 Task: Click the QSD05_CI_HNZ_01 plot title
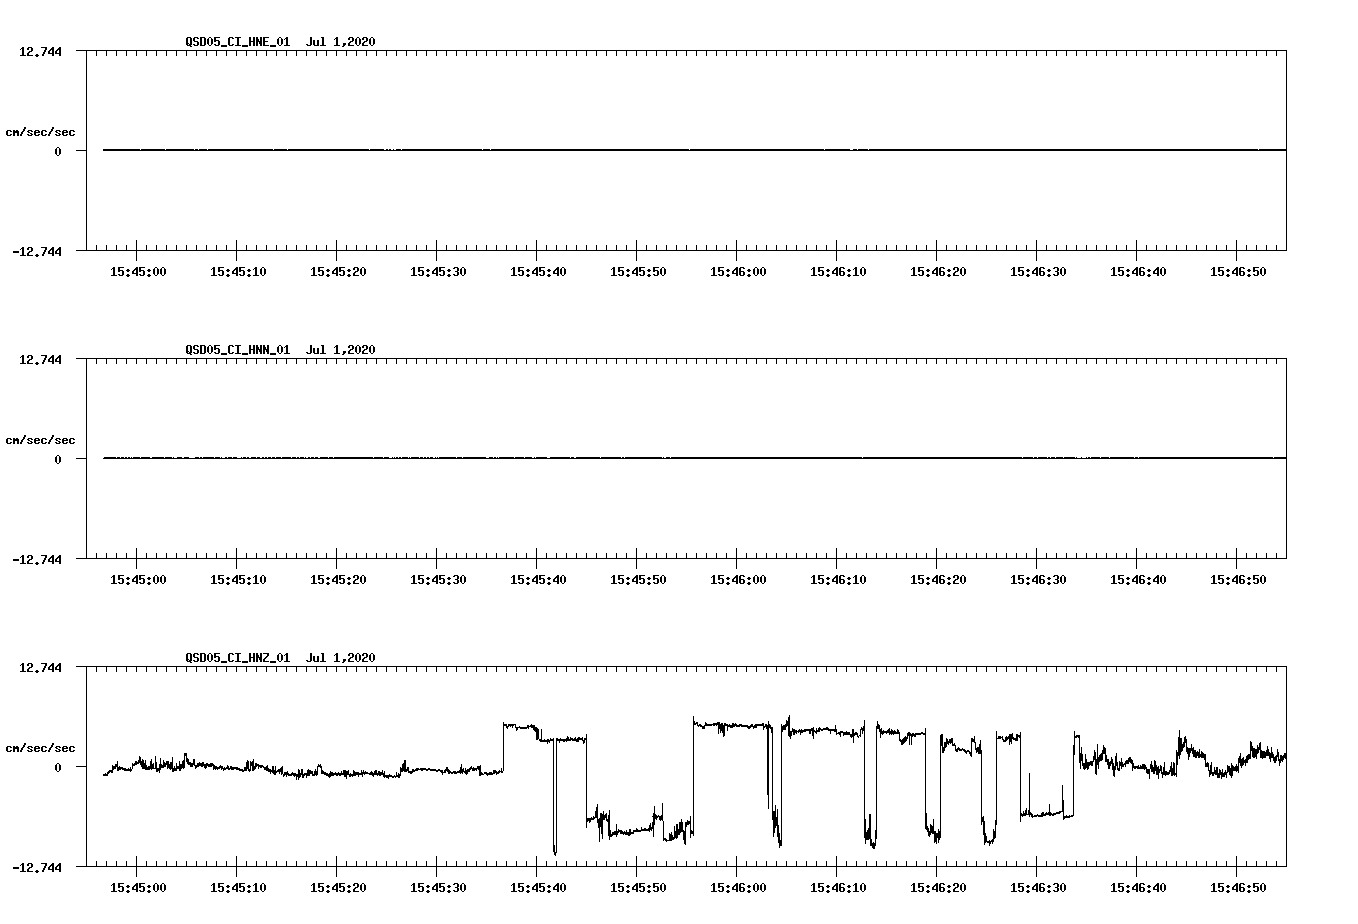point(280,658)
